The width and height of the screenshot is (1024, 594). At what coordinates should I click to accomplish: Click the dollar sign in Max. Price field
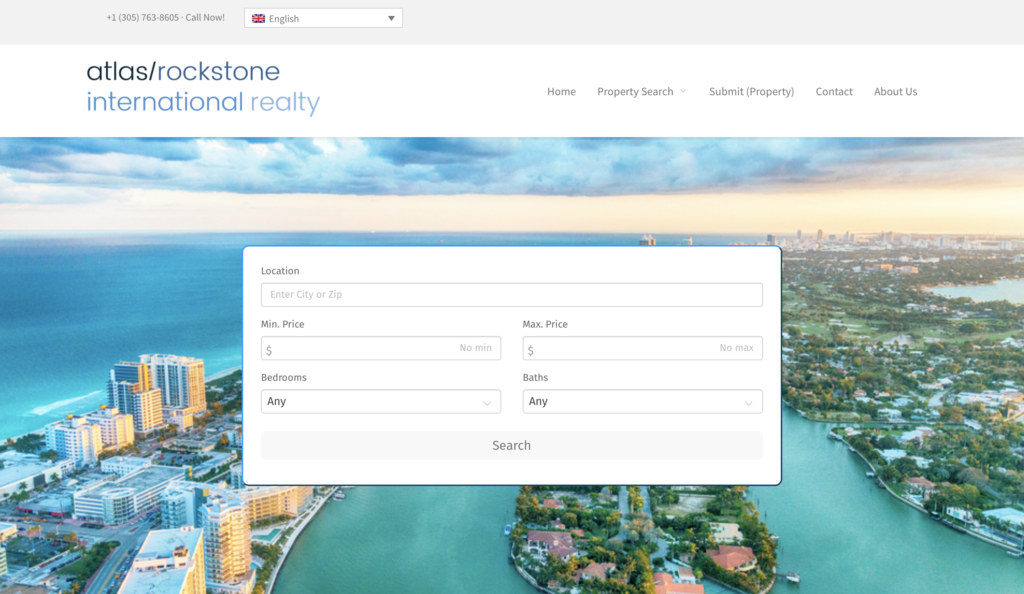coord(530,349)
